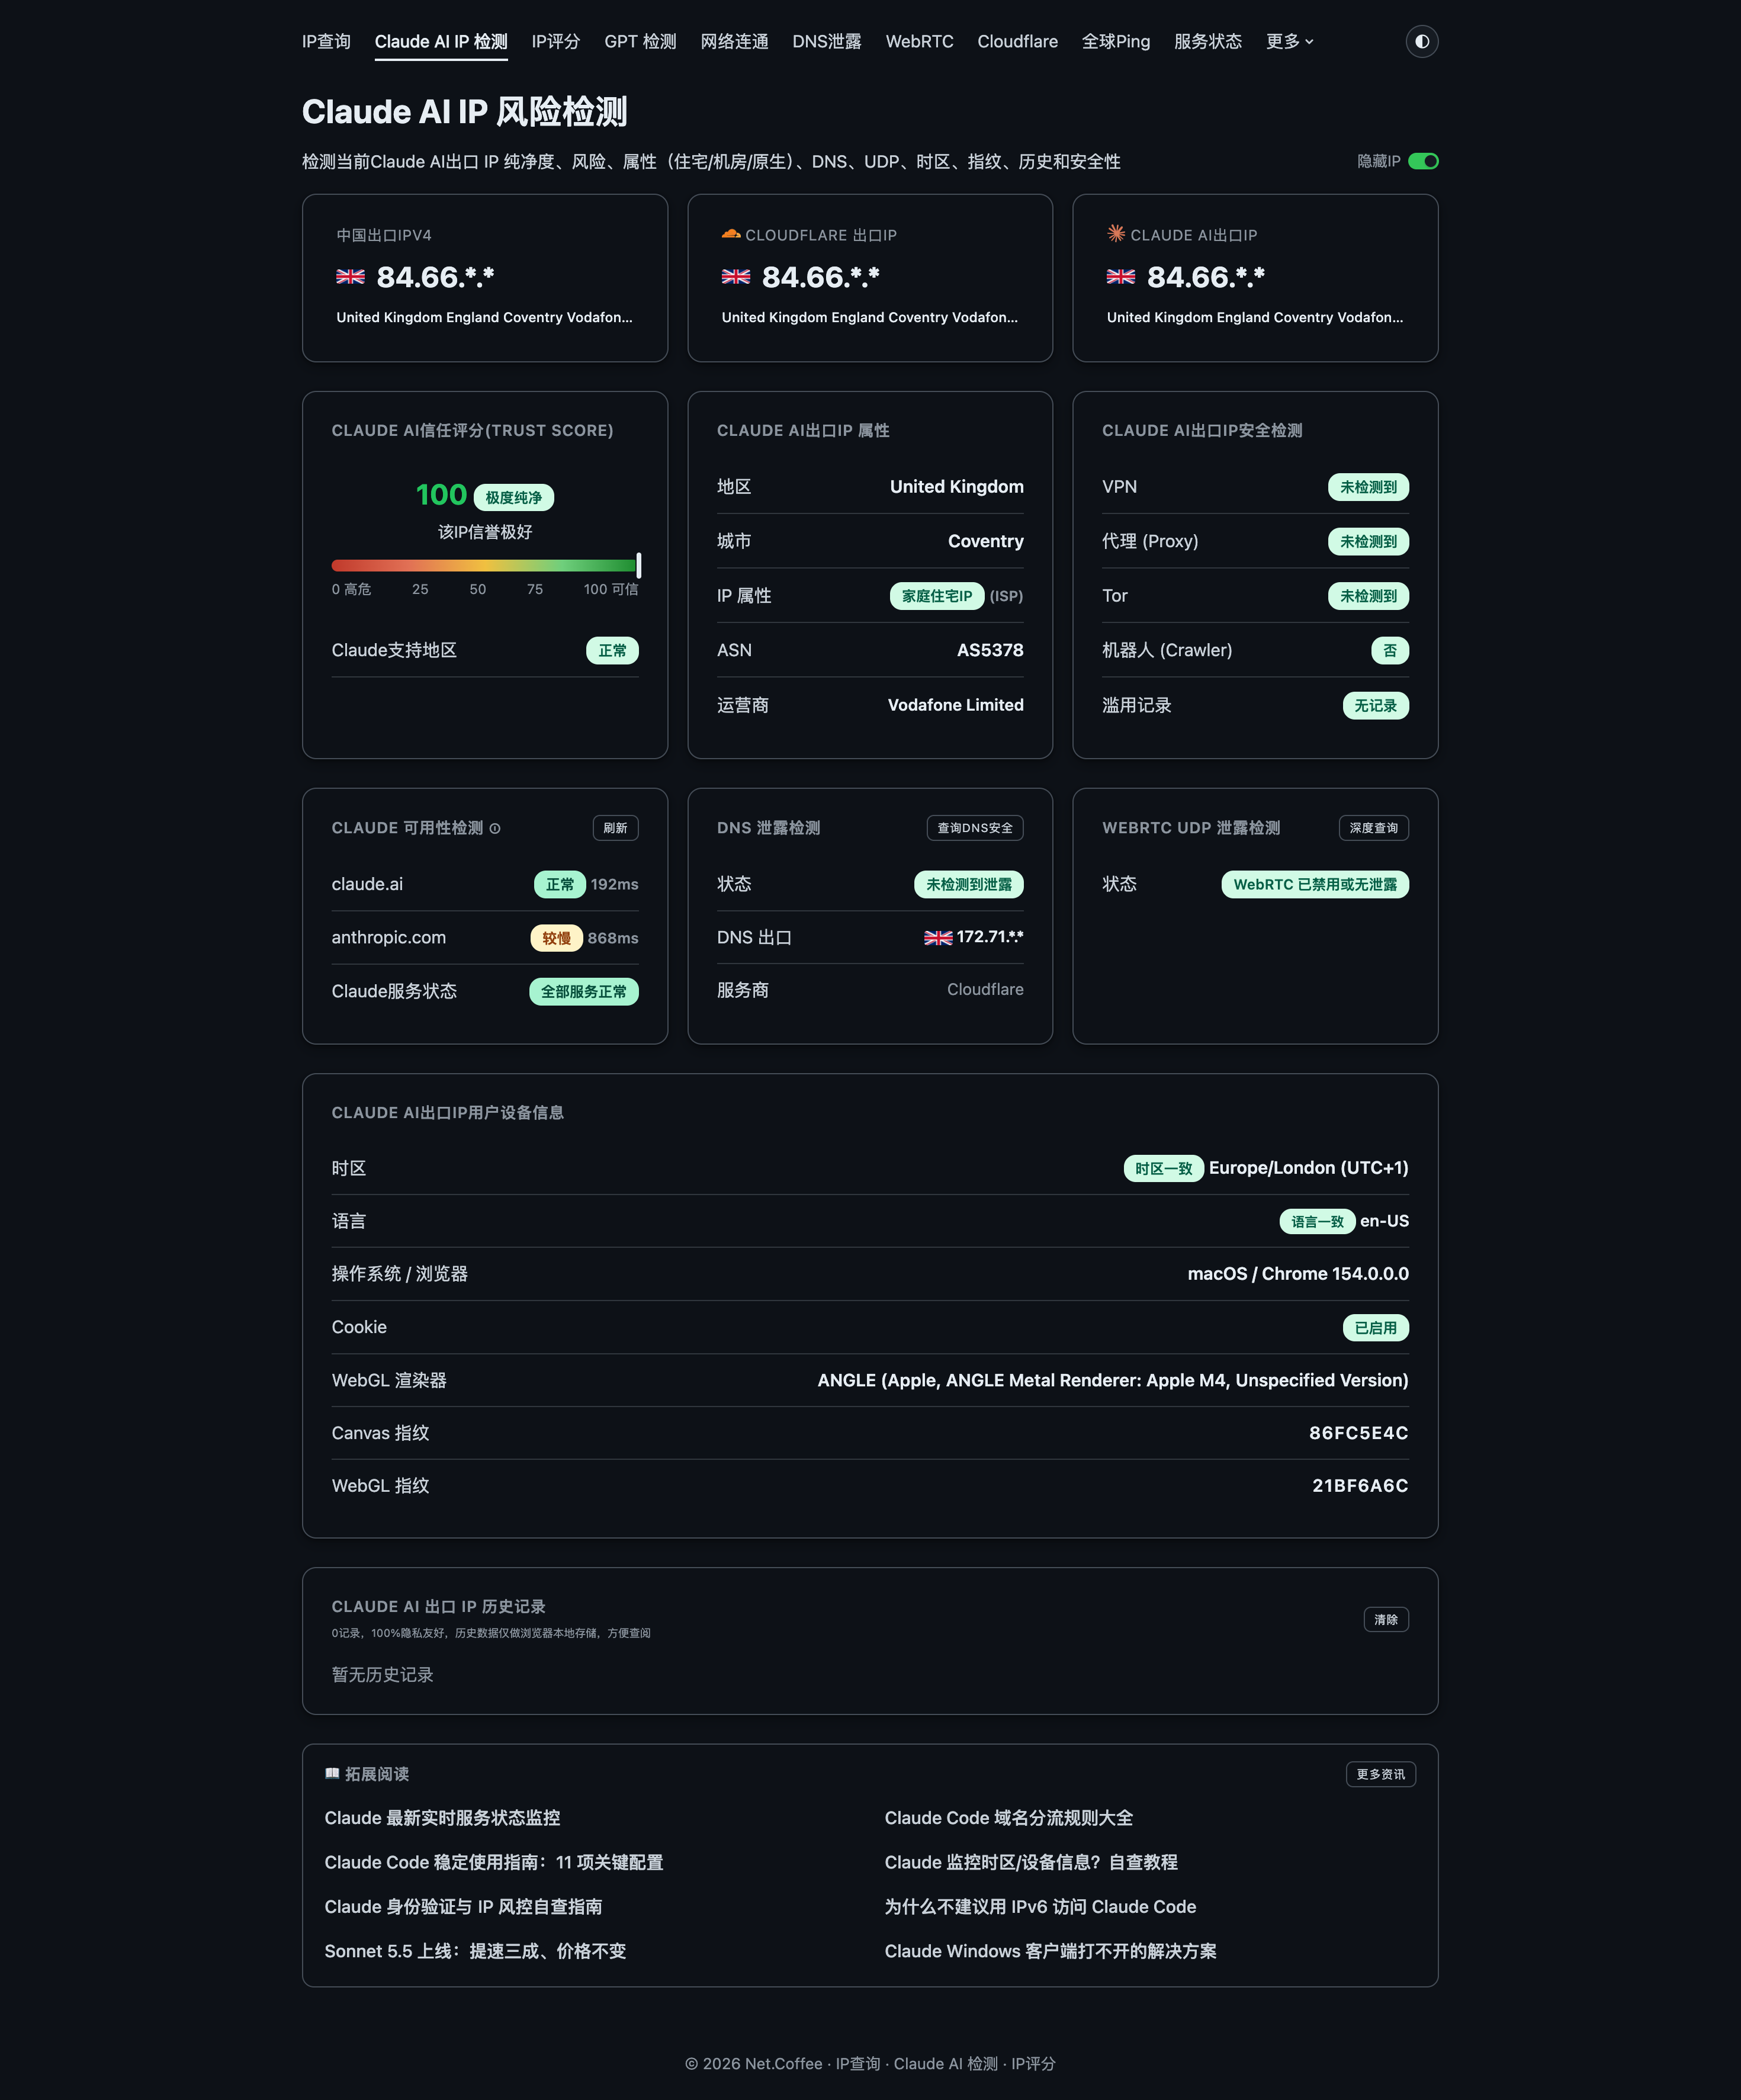Open link Claude 身份验证与 IP 风控自查指南

pyautogui.click(x=463, y=1907)
